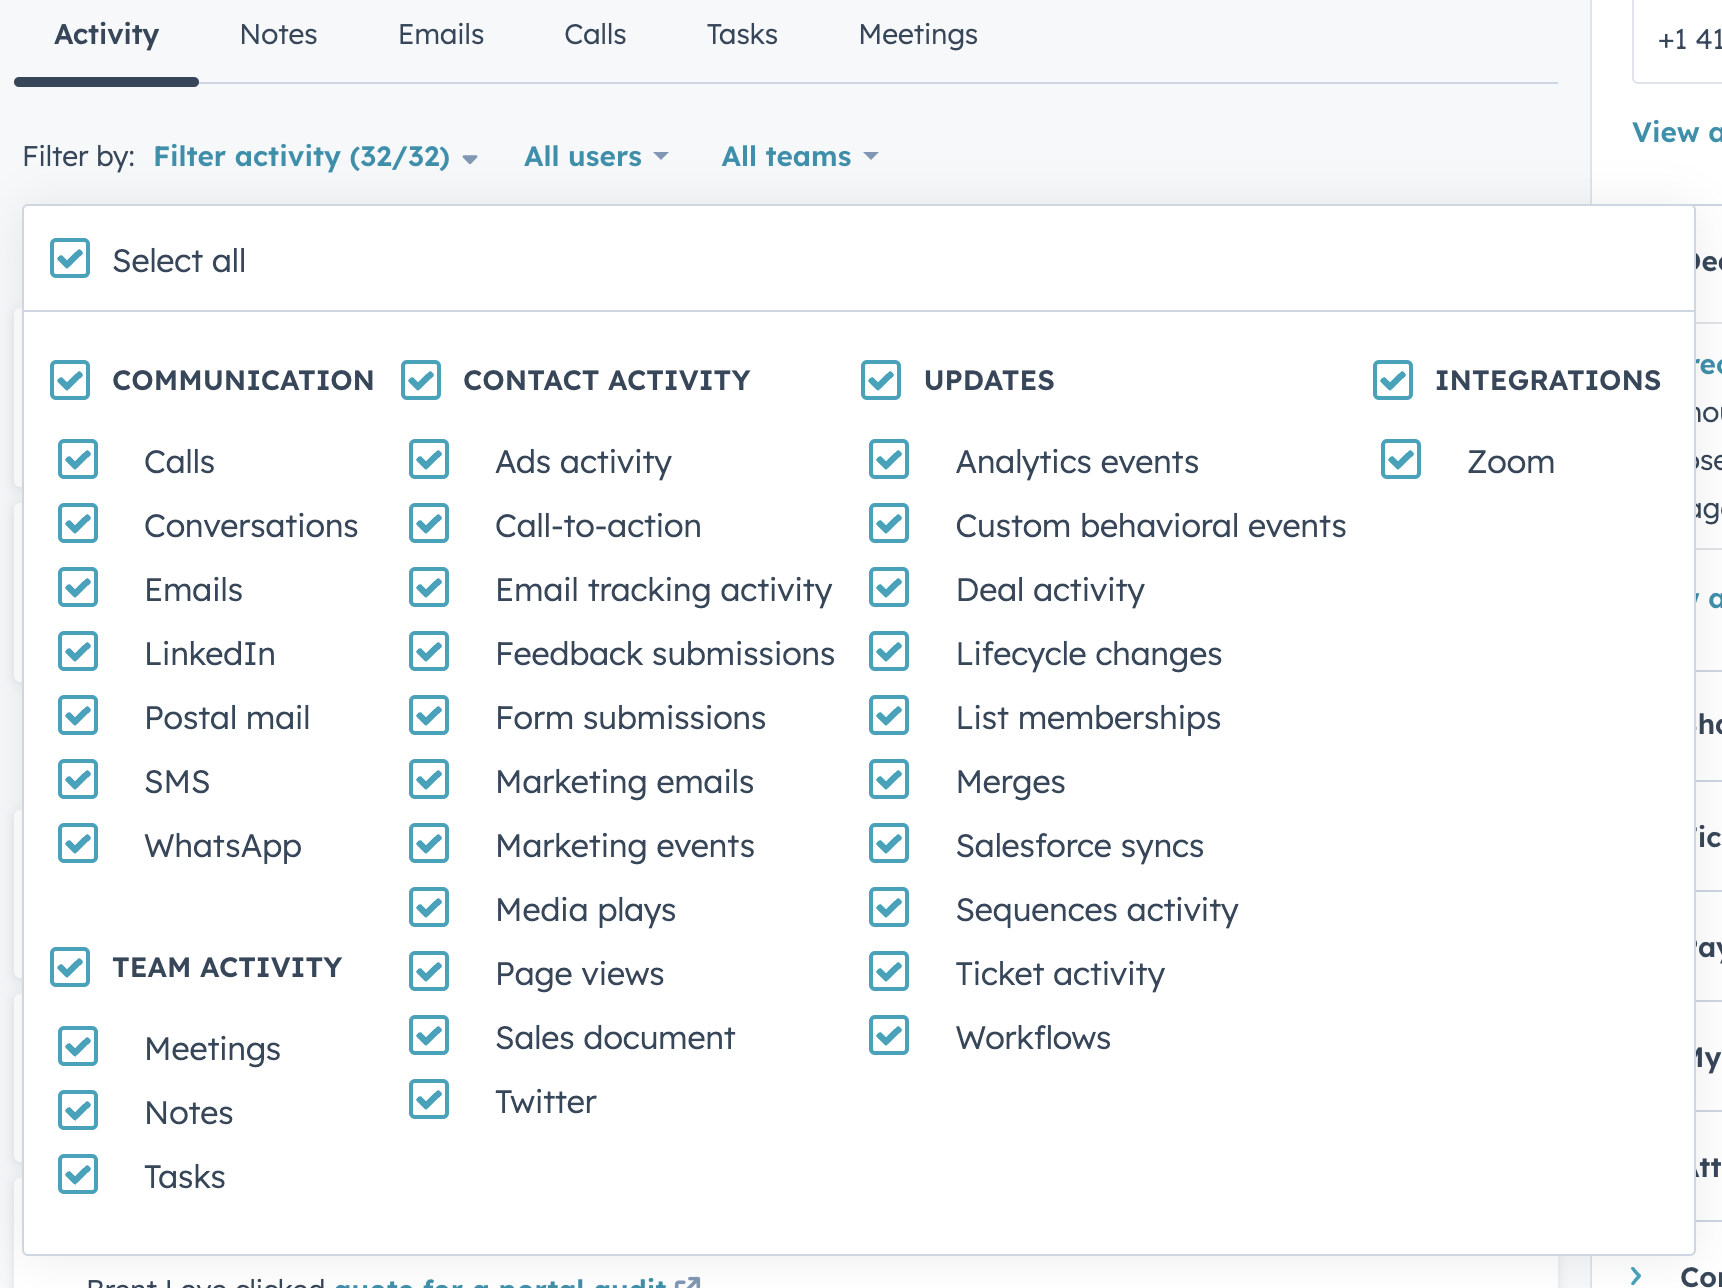
Task: Switch to the Notes tab
Action: tap(278, 35)
